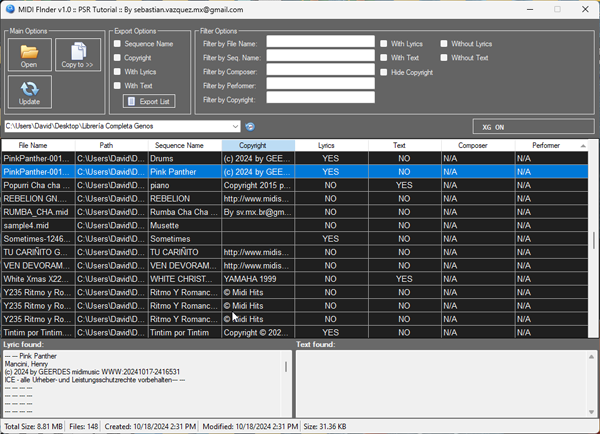Sort by File Name column header
Viewport: 600px width, 434px height.
(x=38, y=145)
